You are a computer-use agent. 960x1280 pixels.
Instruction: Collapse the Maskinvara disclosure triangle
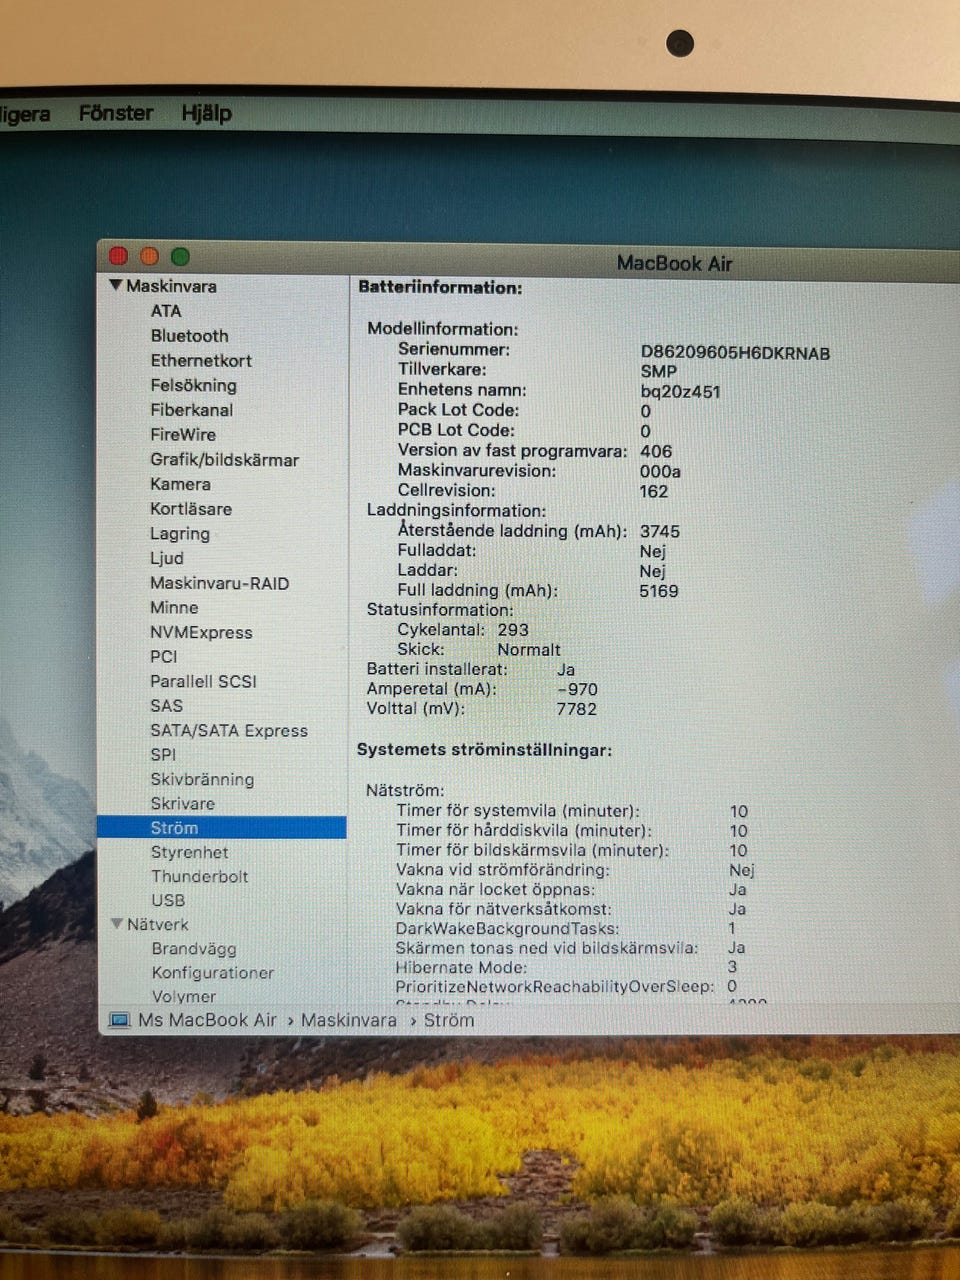pyautogui.click(x=116, y=286)
